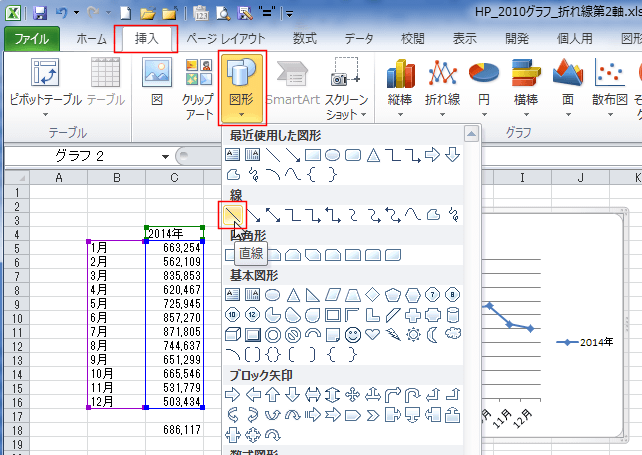642x455 pixels.
Task: Click the スクリーンショット button
Action: click(346, 87)
